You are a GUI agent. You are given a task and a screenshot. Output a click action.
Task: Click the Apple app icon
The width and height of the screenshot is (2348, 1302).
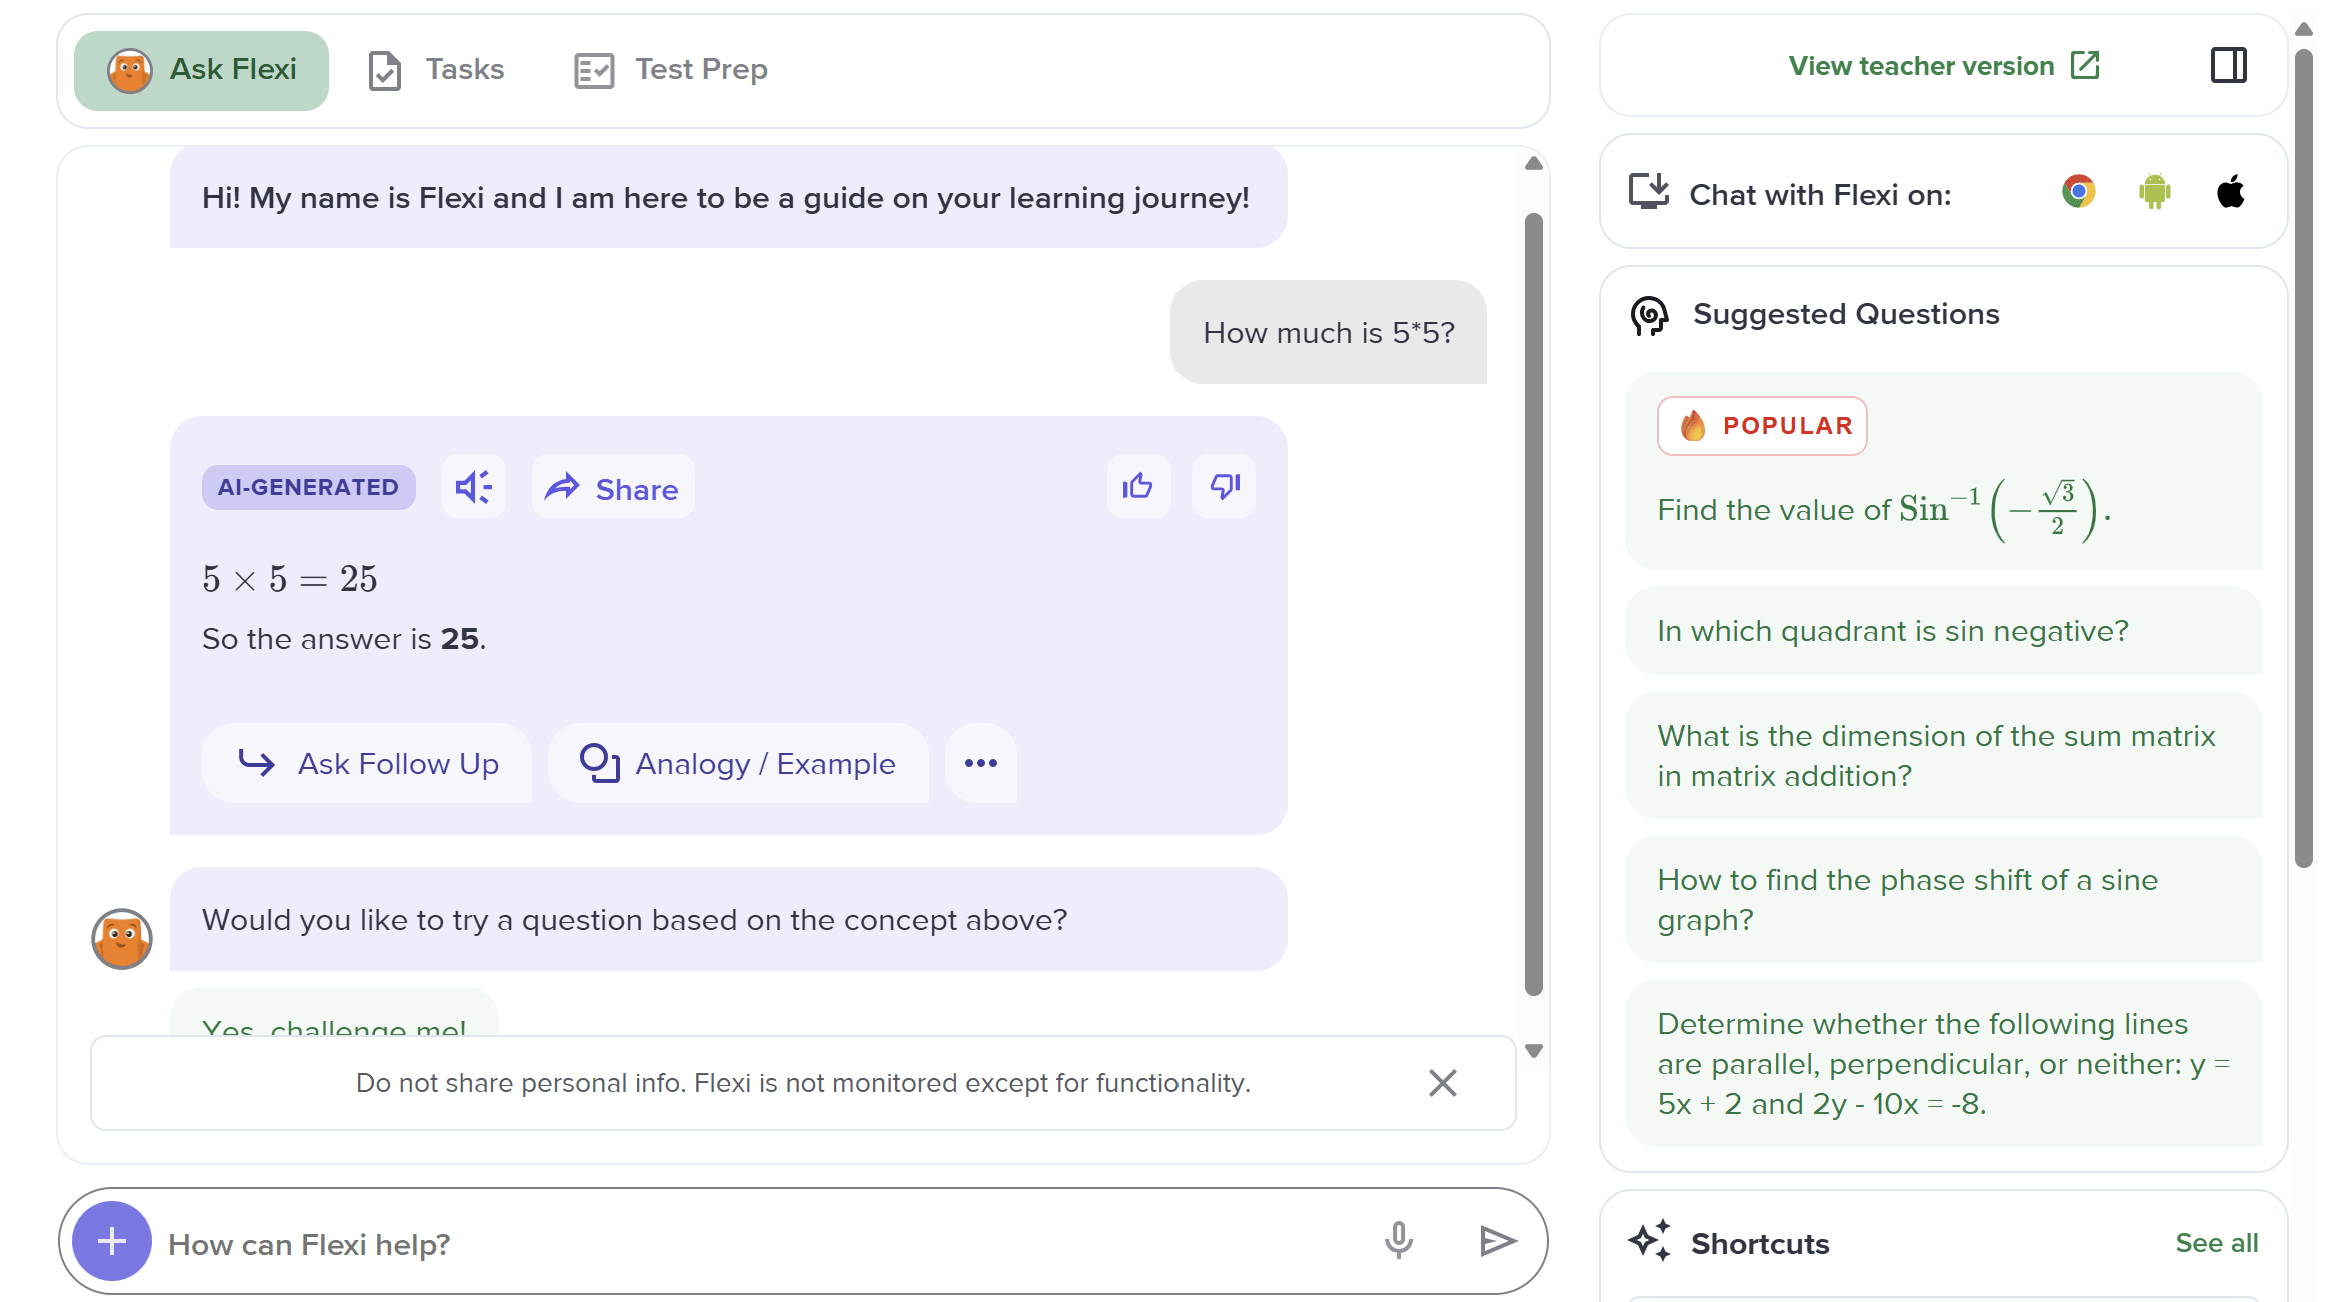(2231, 191)
